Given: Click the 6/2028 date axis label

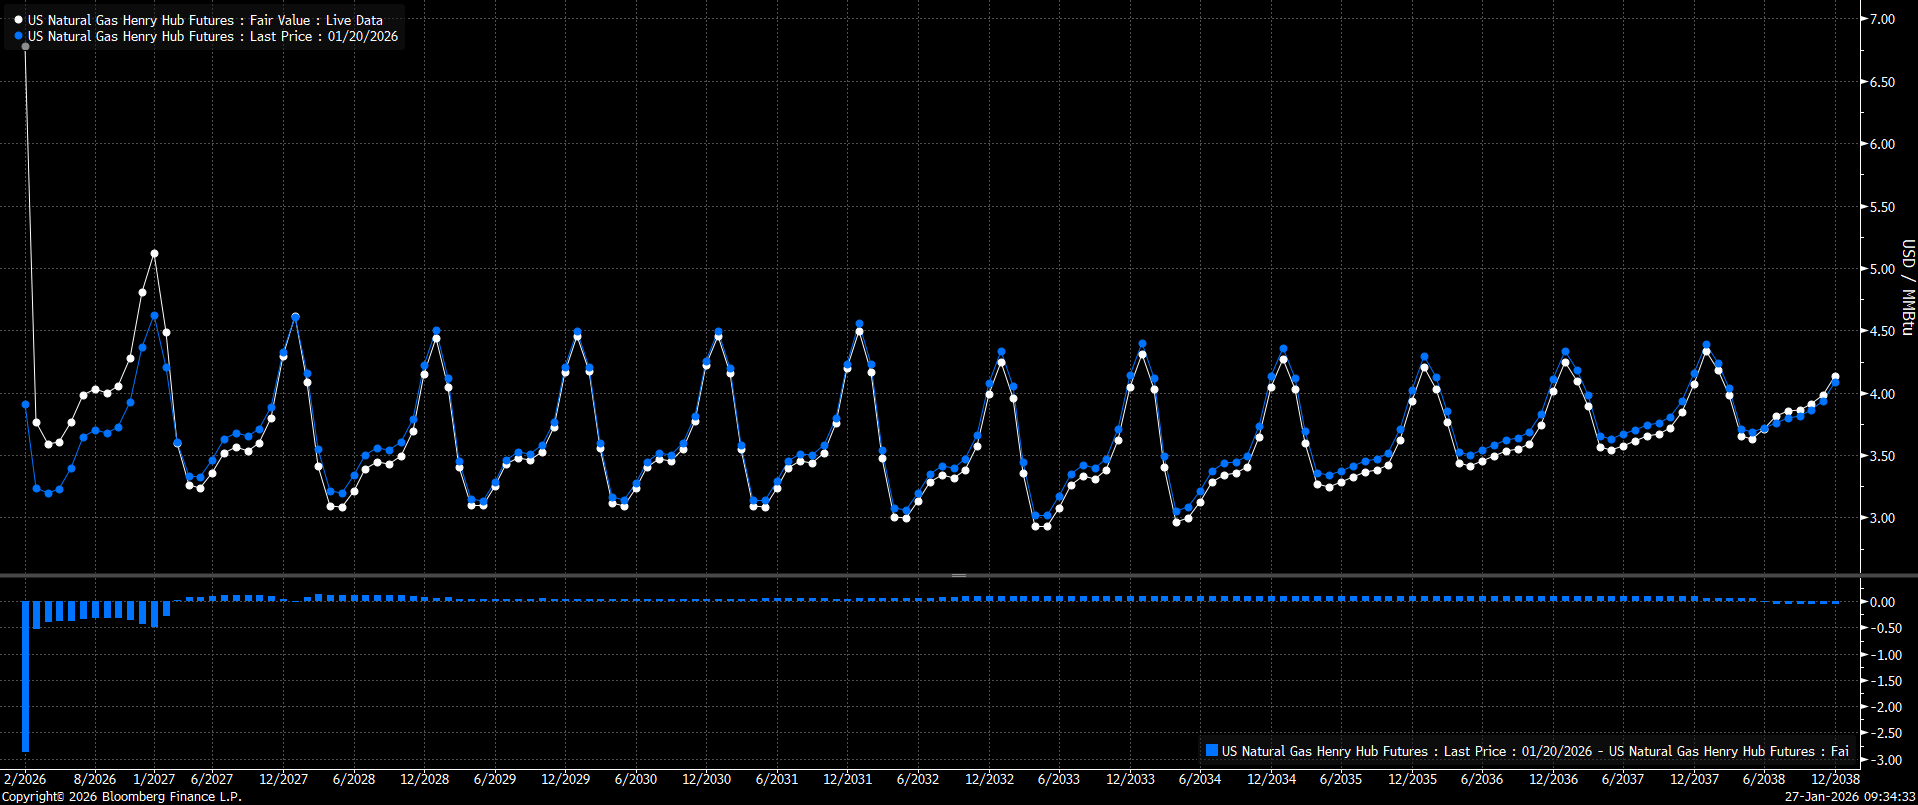Looking at the screenshot, I should (354, 779).
